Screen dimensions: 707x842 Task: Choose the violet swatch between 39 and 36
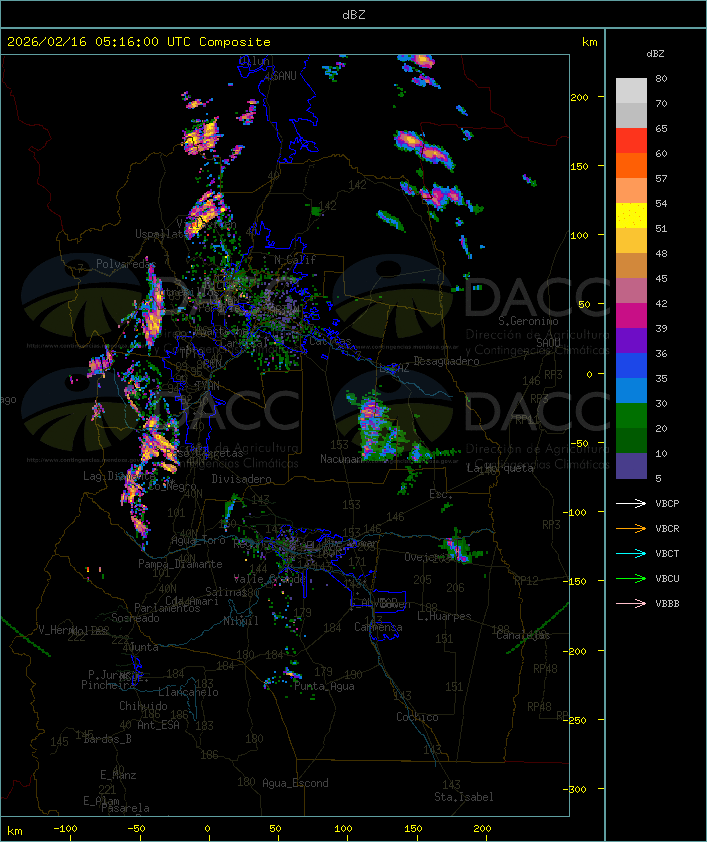[x=631, y=340]
